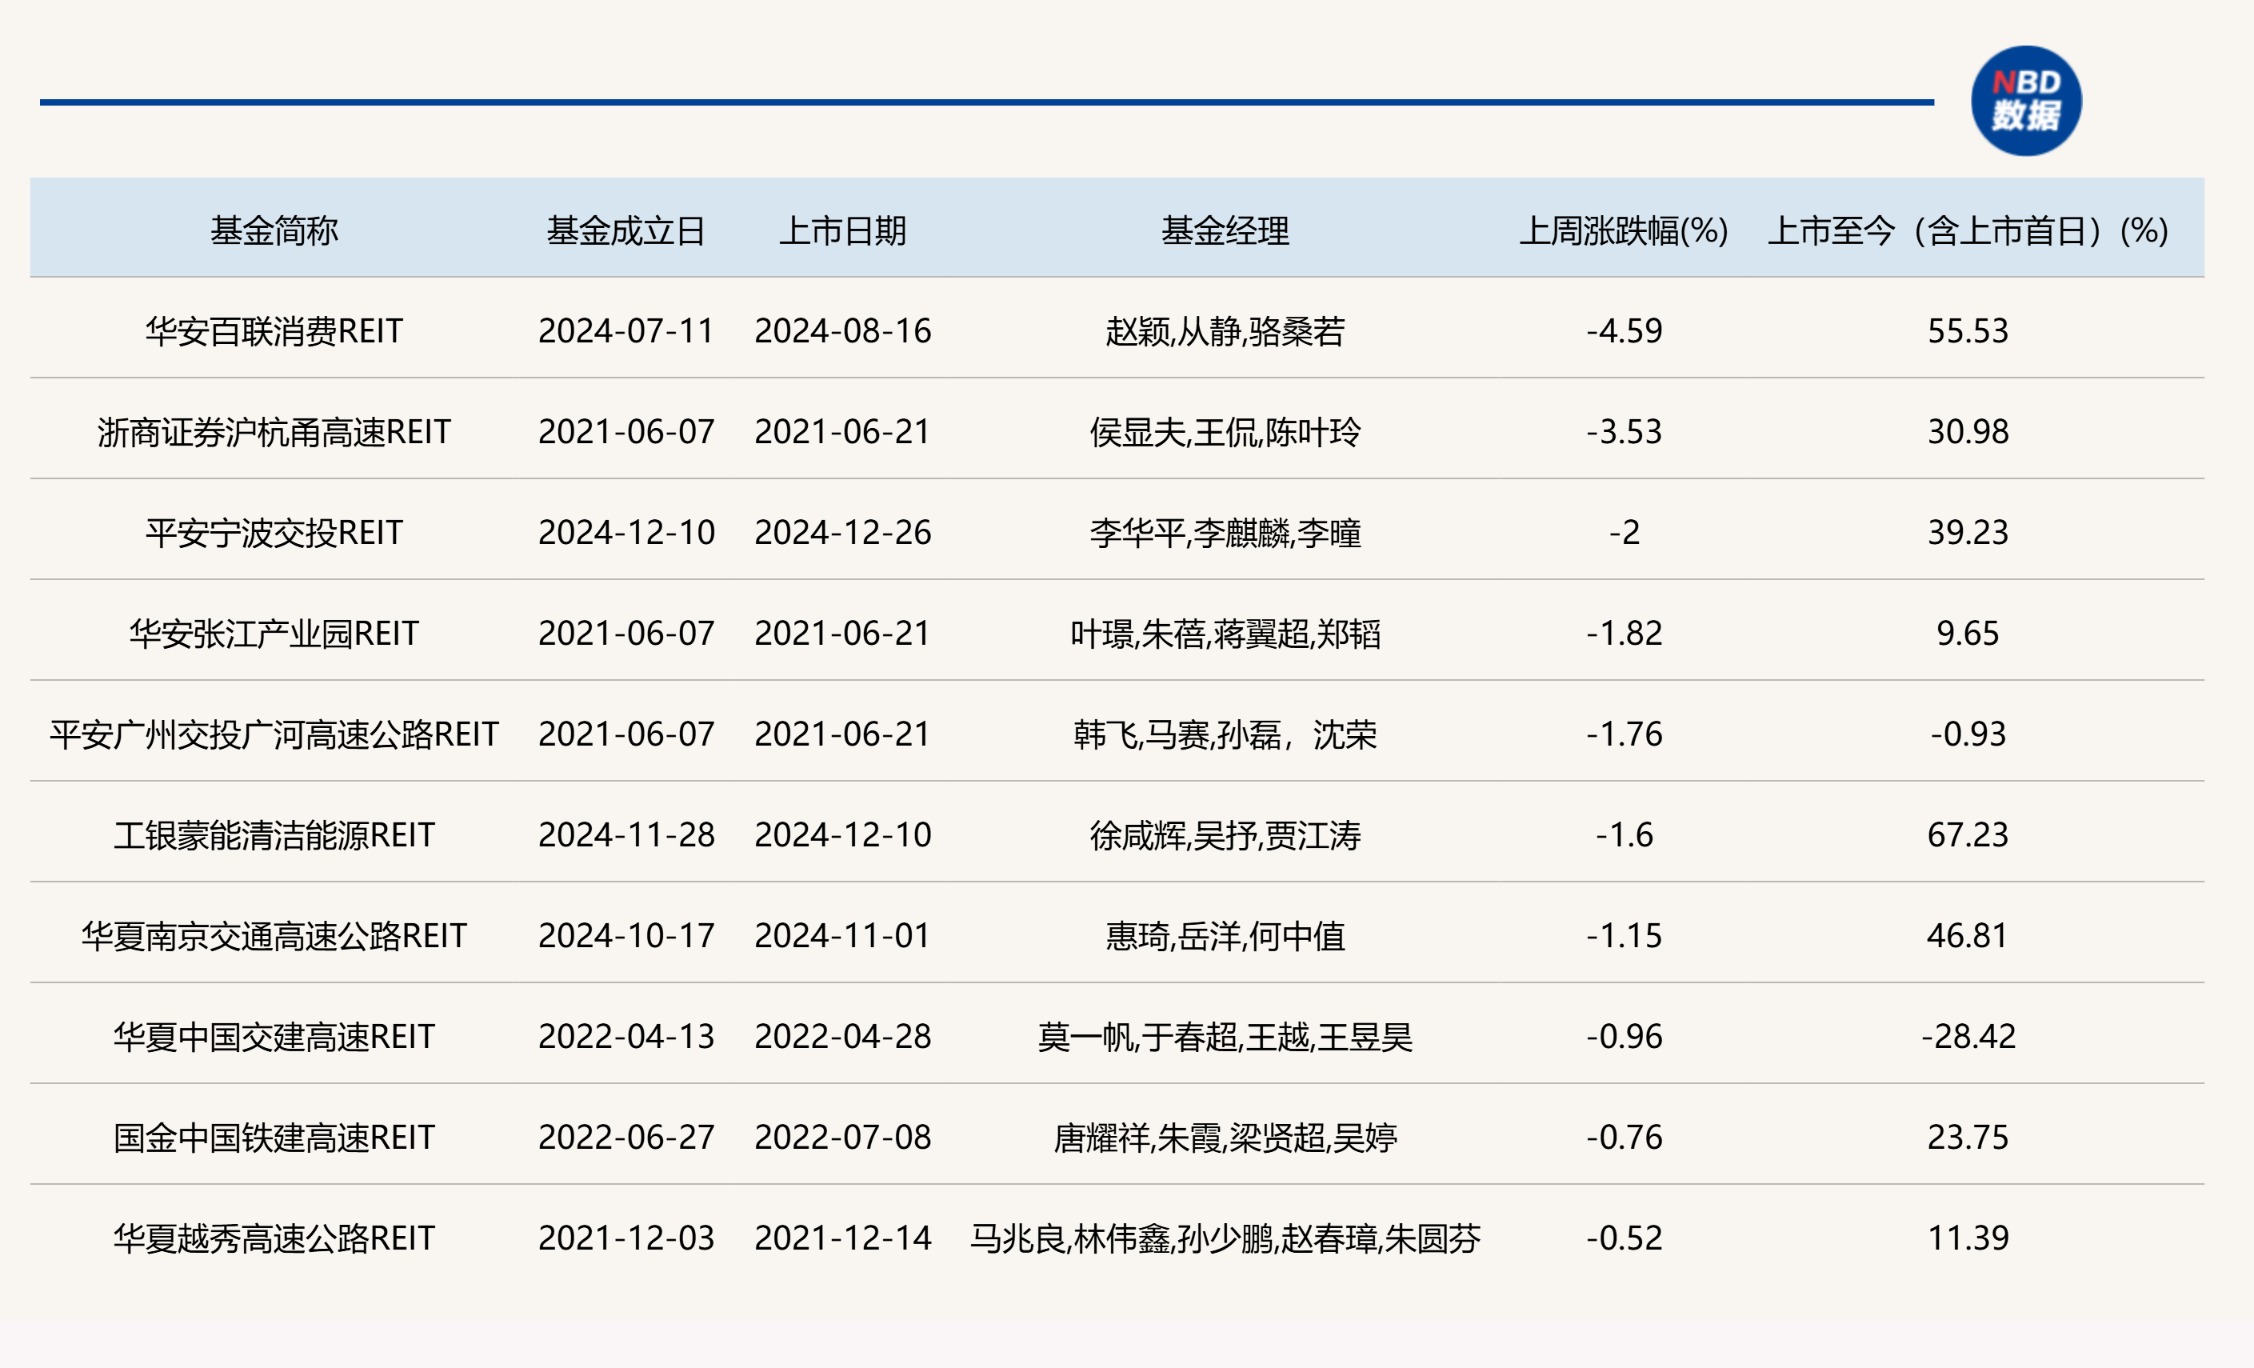
Task: Select weekly change value -4.59
Action: (1624, 331)
